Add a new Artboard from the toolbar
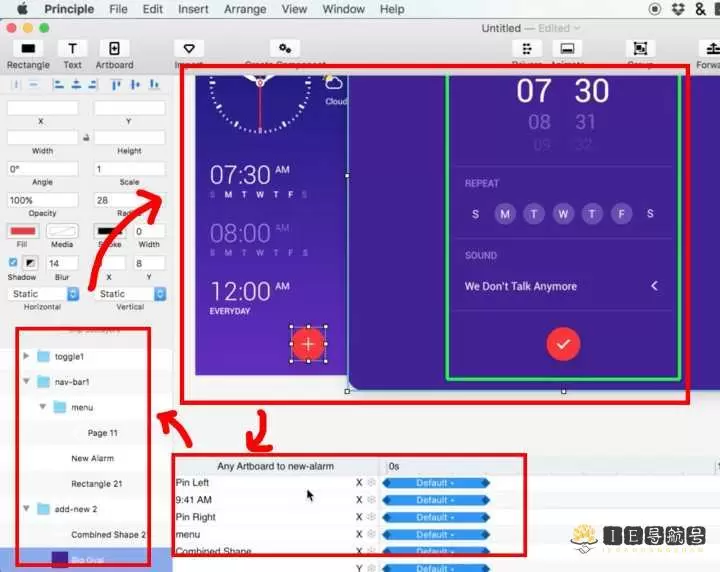 point(114,49)
